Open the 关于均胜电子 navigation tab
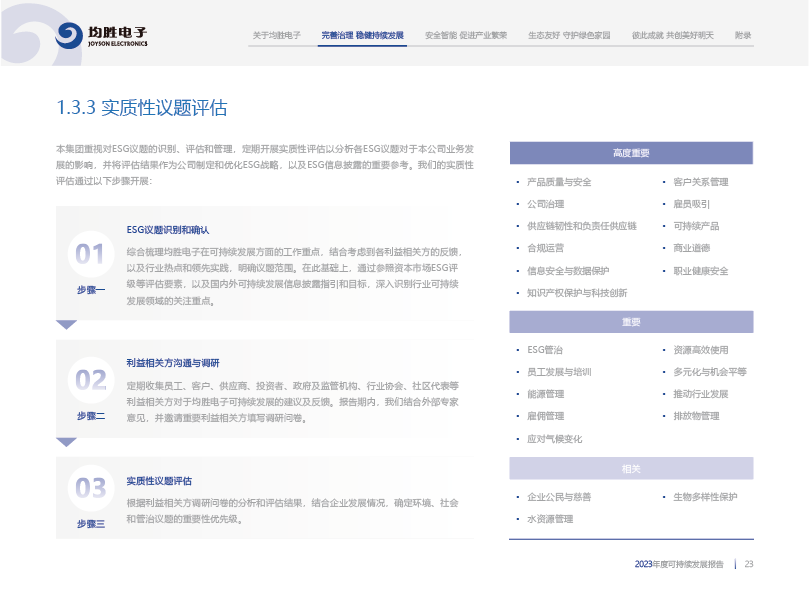 [x=276, y=35]
